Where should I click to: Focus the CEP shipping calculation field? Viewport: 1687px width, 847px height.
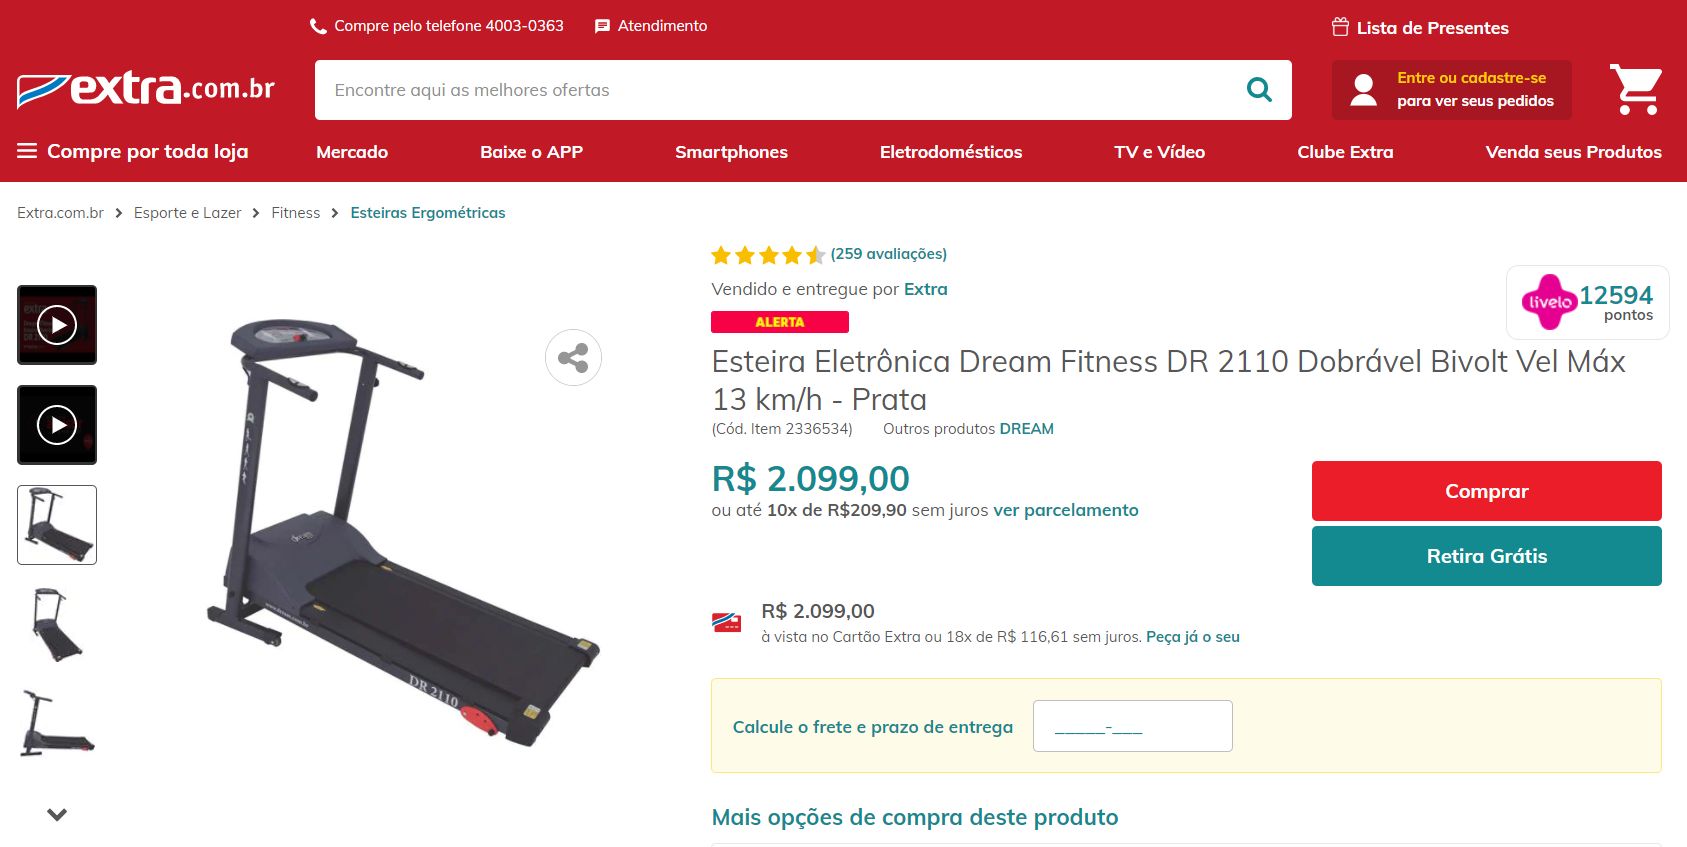pos(1133,726)
